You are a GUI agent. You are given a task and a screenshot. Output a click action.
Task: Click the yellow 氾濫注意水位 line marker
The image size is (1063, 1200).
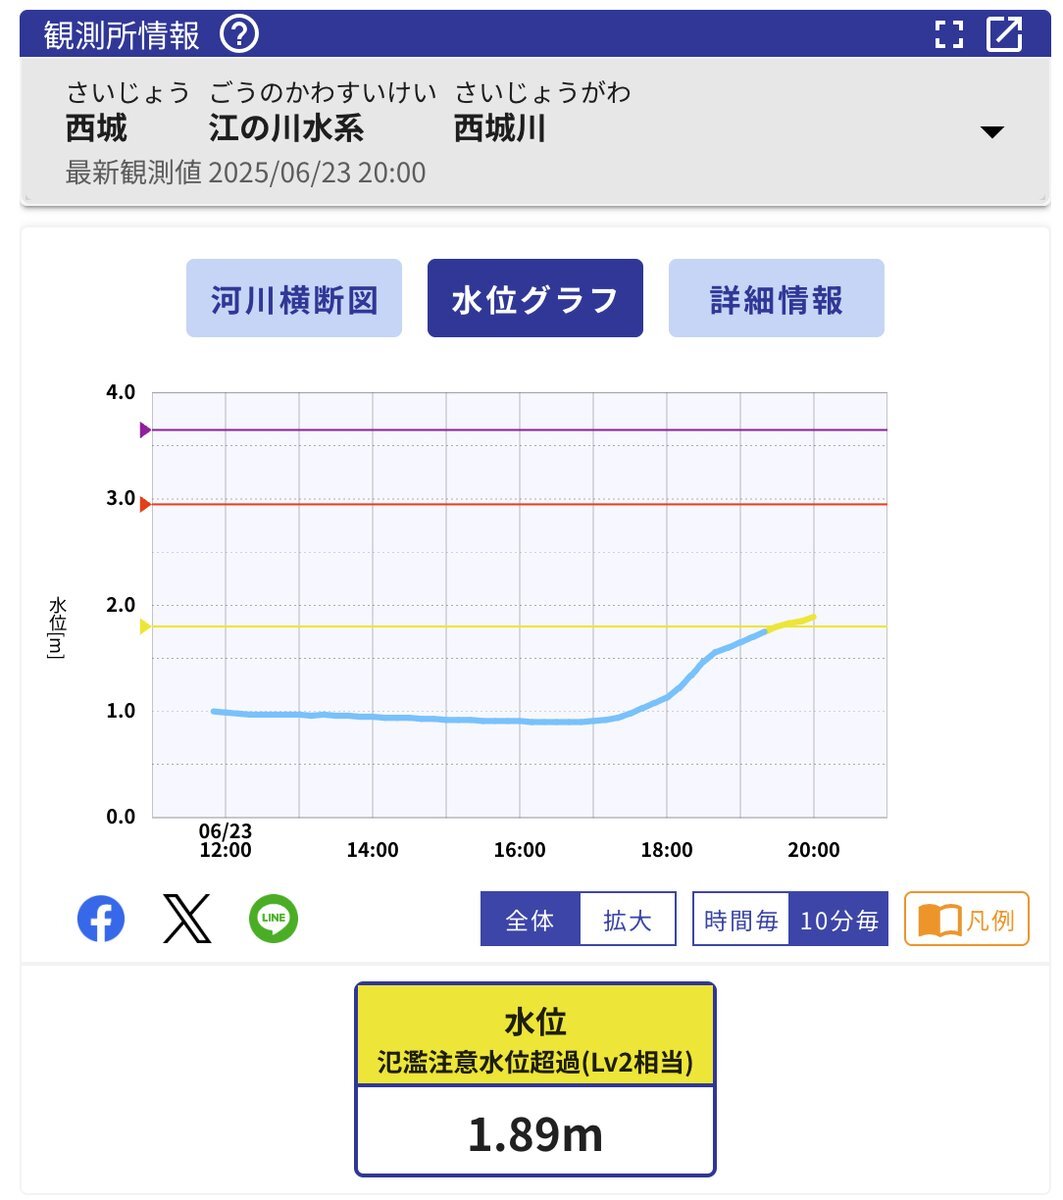click(x=145, y=627)
